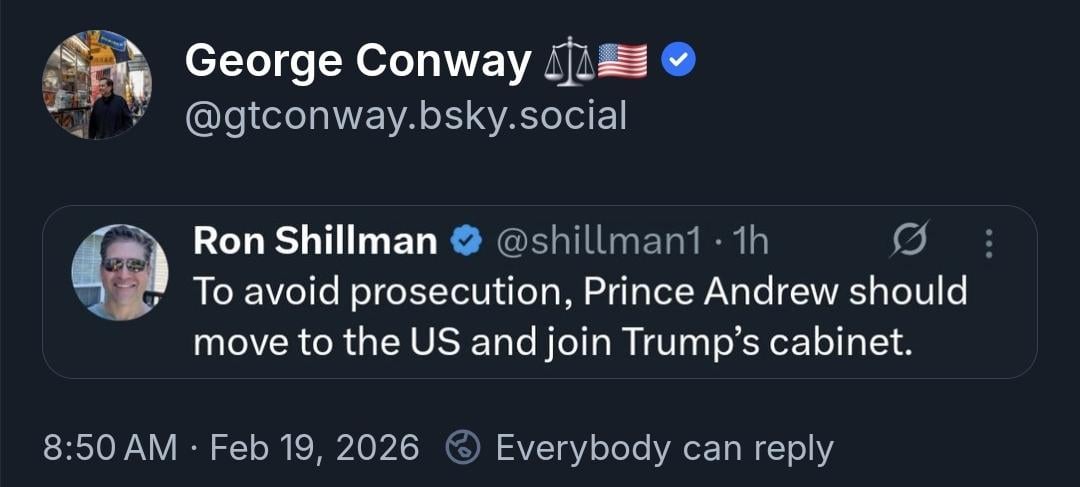Click the 1h timestamp on quoted post
The height and width of the screenshot is (487, 1080).
tap(750, 241)
